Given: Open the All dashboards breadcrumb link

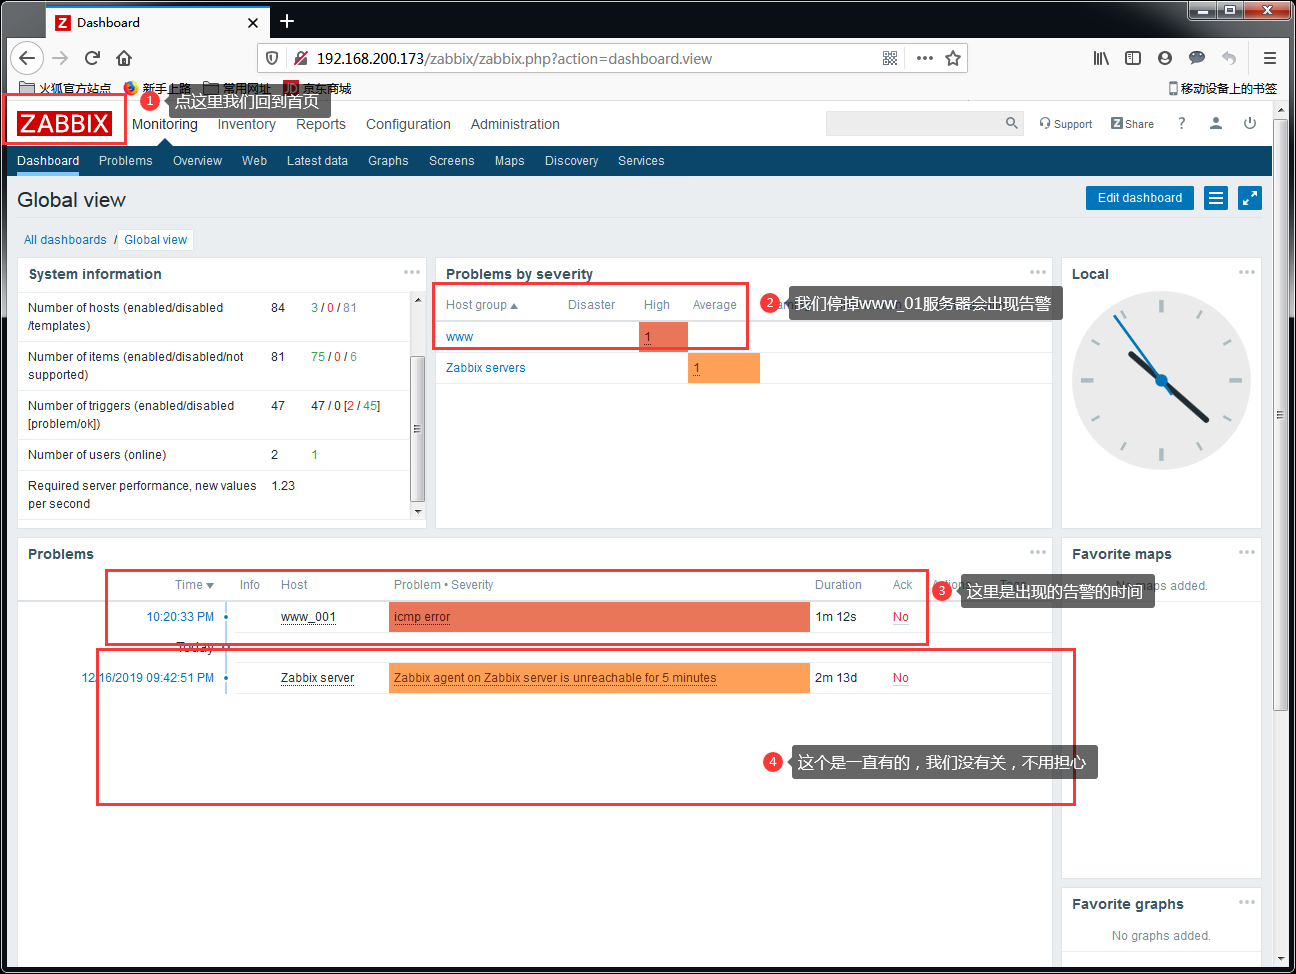Looking at the screenshot, I should (x=65, y=240).
